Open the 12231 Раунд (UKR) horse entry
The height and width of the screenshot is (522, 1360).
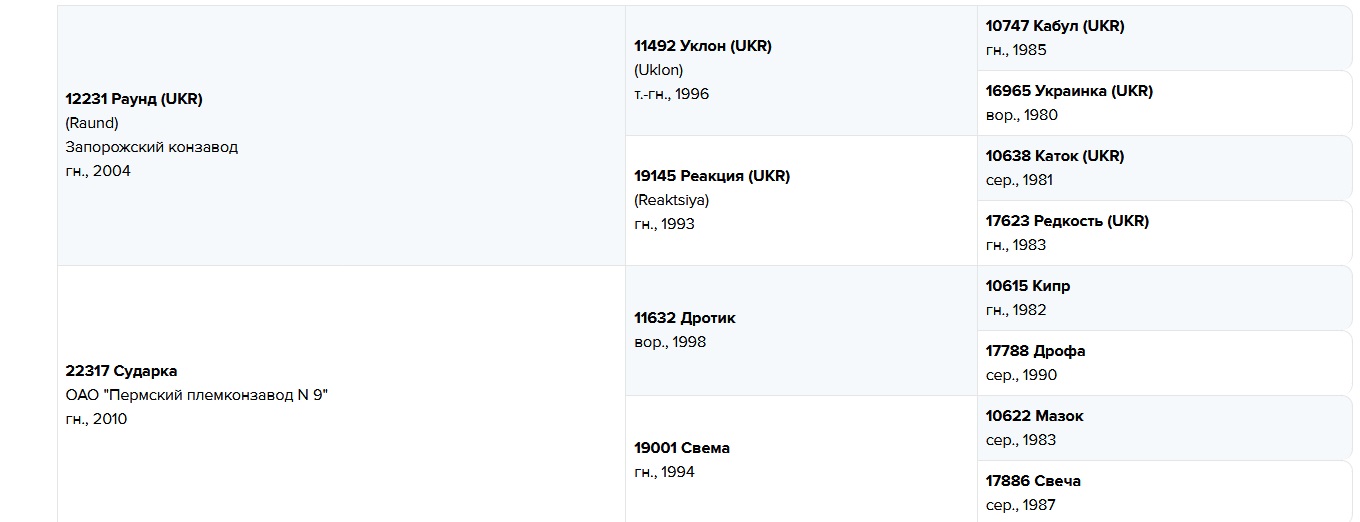point(134,99)
